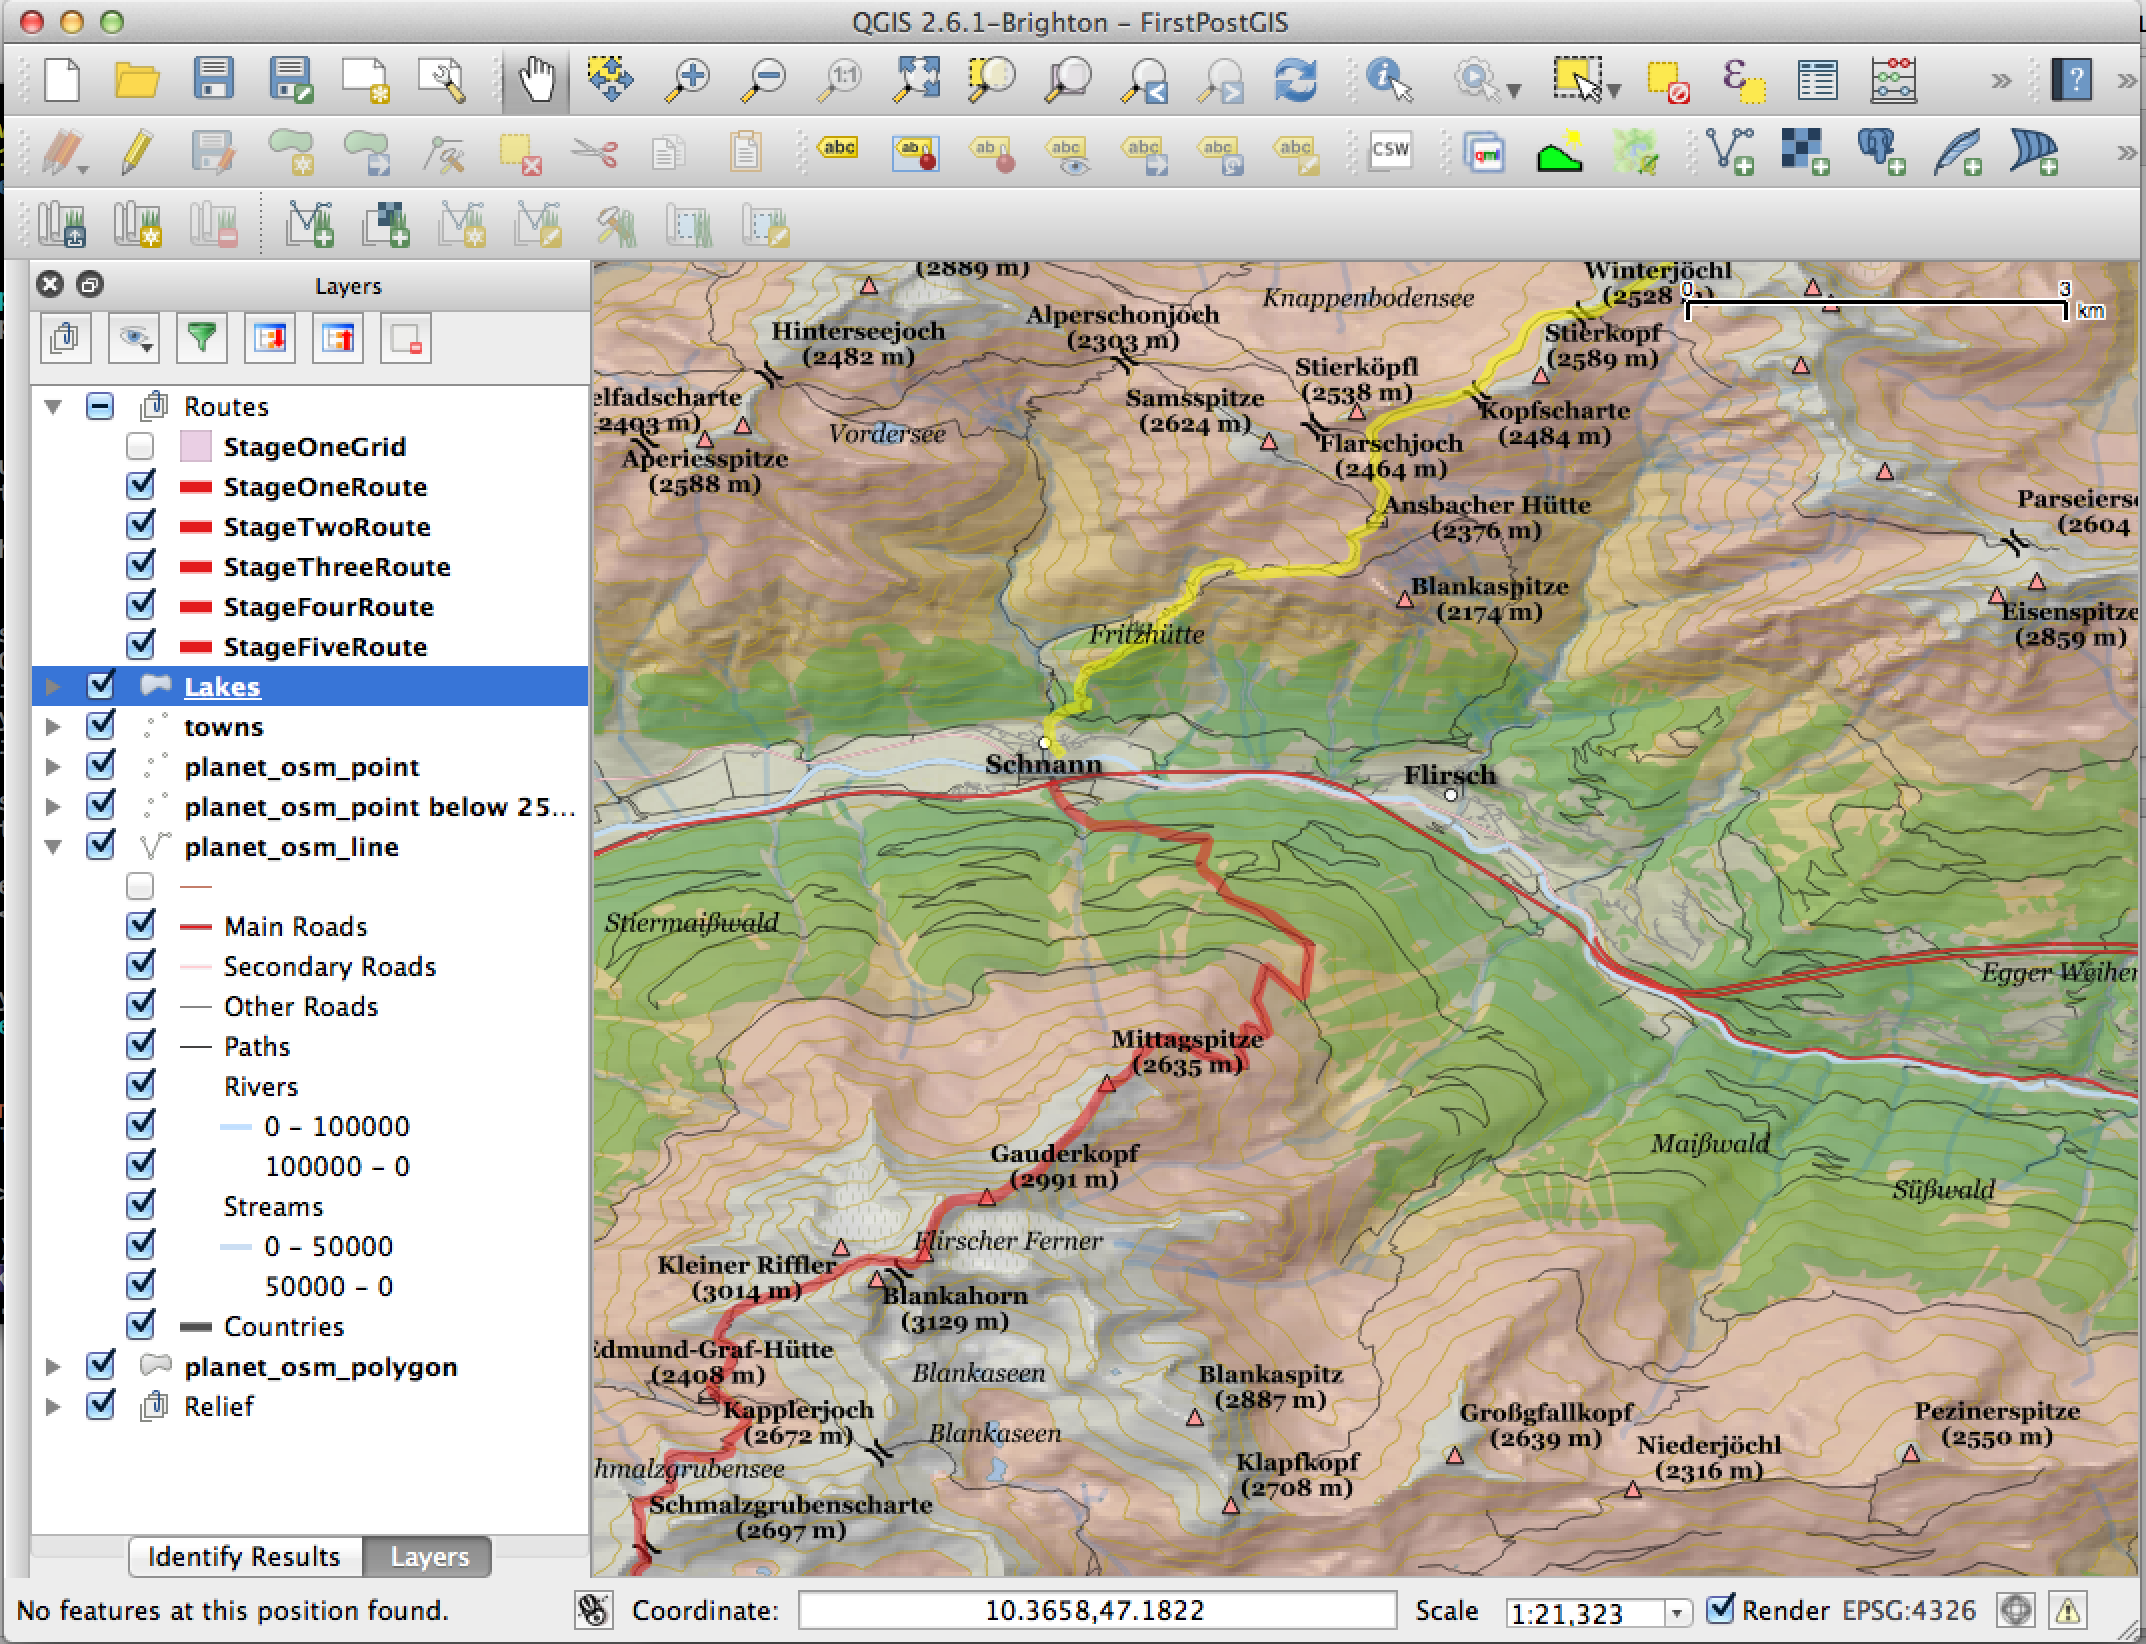Open the Scale dropdown
Image resolution: width=2146 pixels, height=1644 pixels.
pos(1677,1612)
